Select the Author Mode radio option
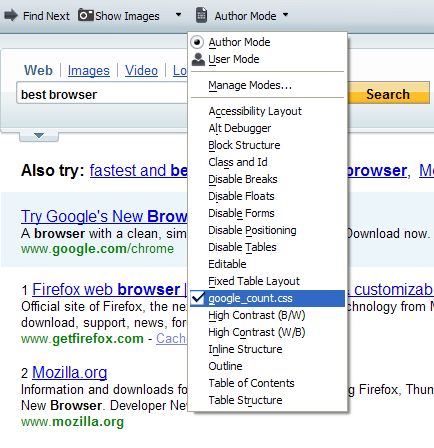The height and width of the screenshot is (448, 434). [x=197, y=42]
